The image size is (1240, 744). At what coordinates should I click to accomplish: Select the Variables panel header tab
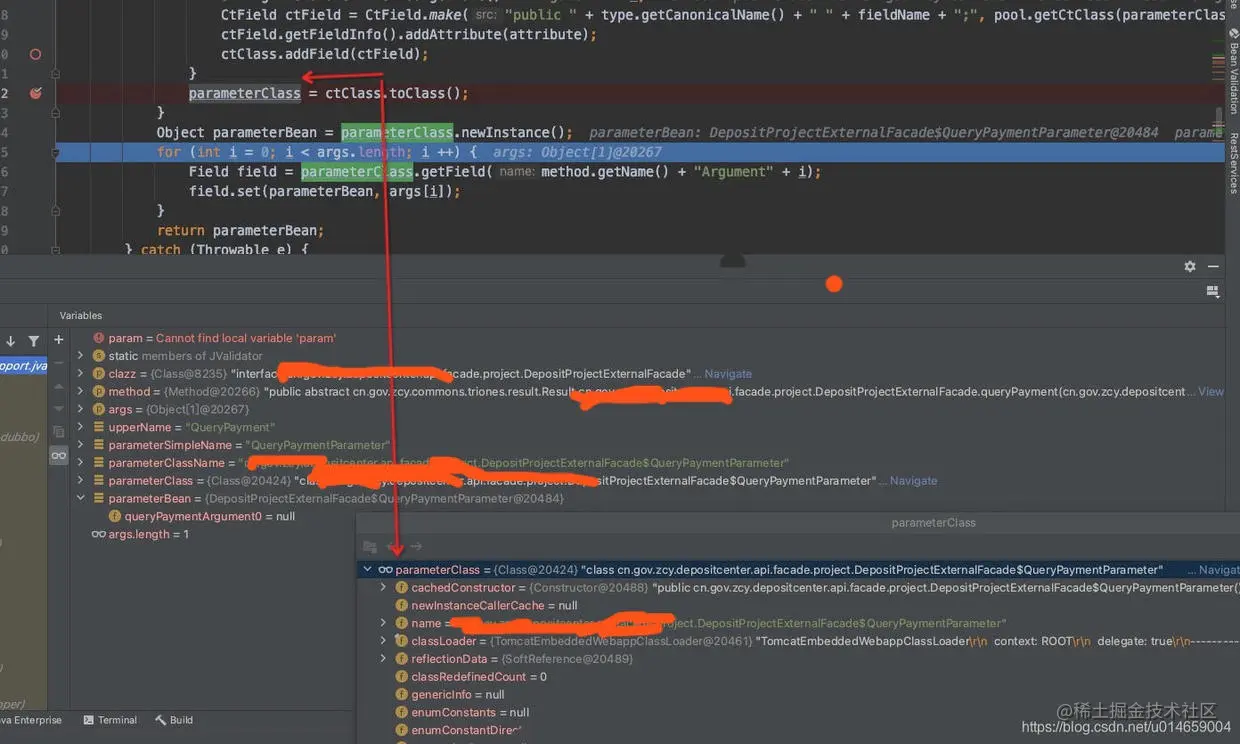(81, 315)
